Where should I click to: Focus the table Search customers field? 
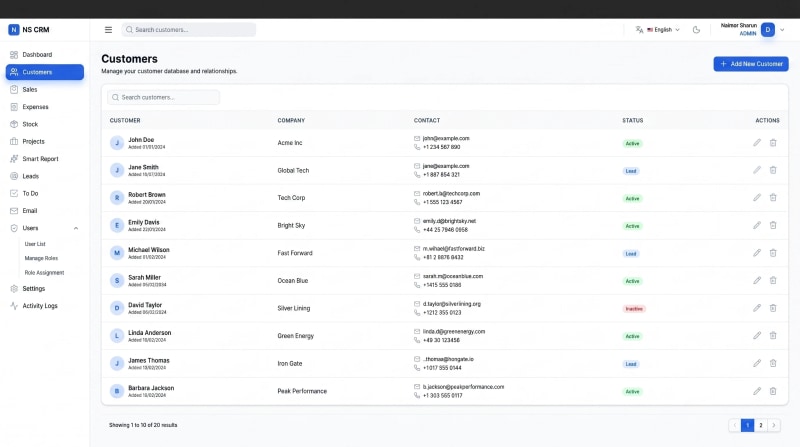click(163, 97)
